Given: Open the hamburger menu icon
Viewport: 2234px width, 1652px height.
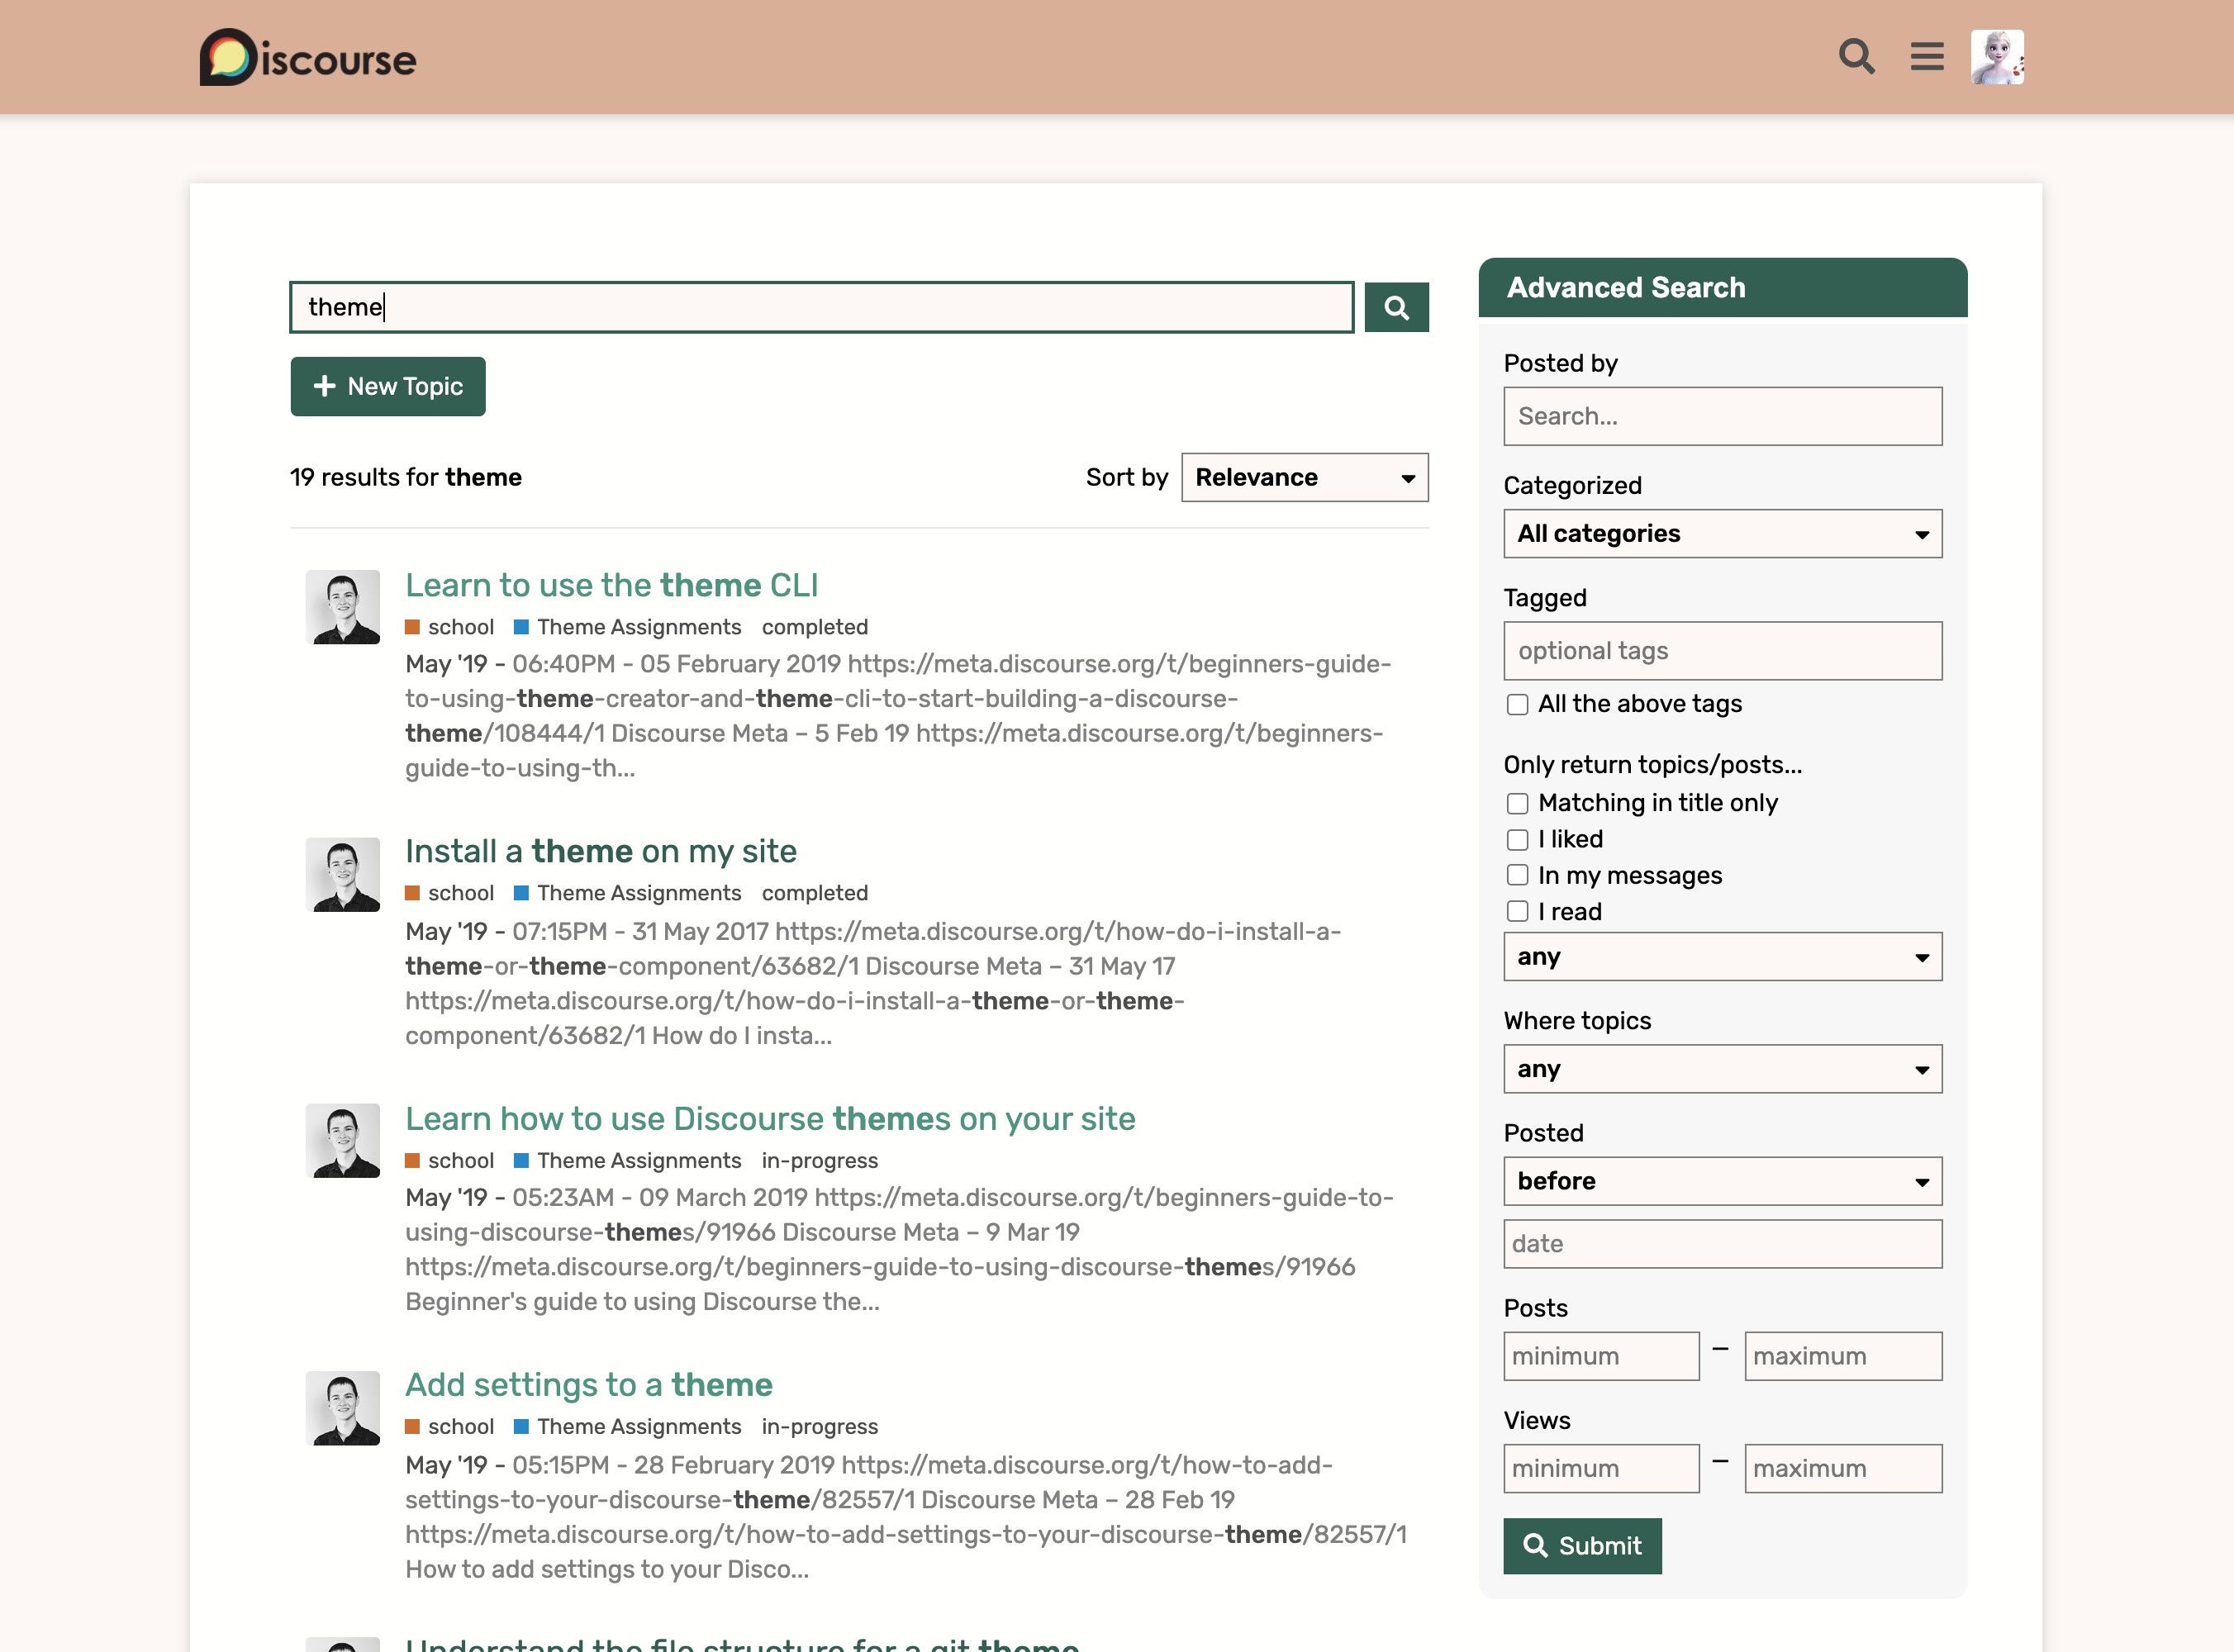Looking at the screenshot, I should pos(1927,57).
